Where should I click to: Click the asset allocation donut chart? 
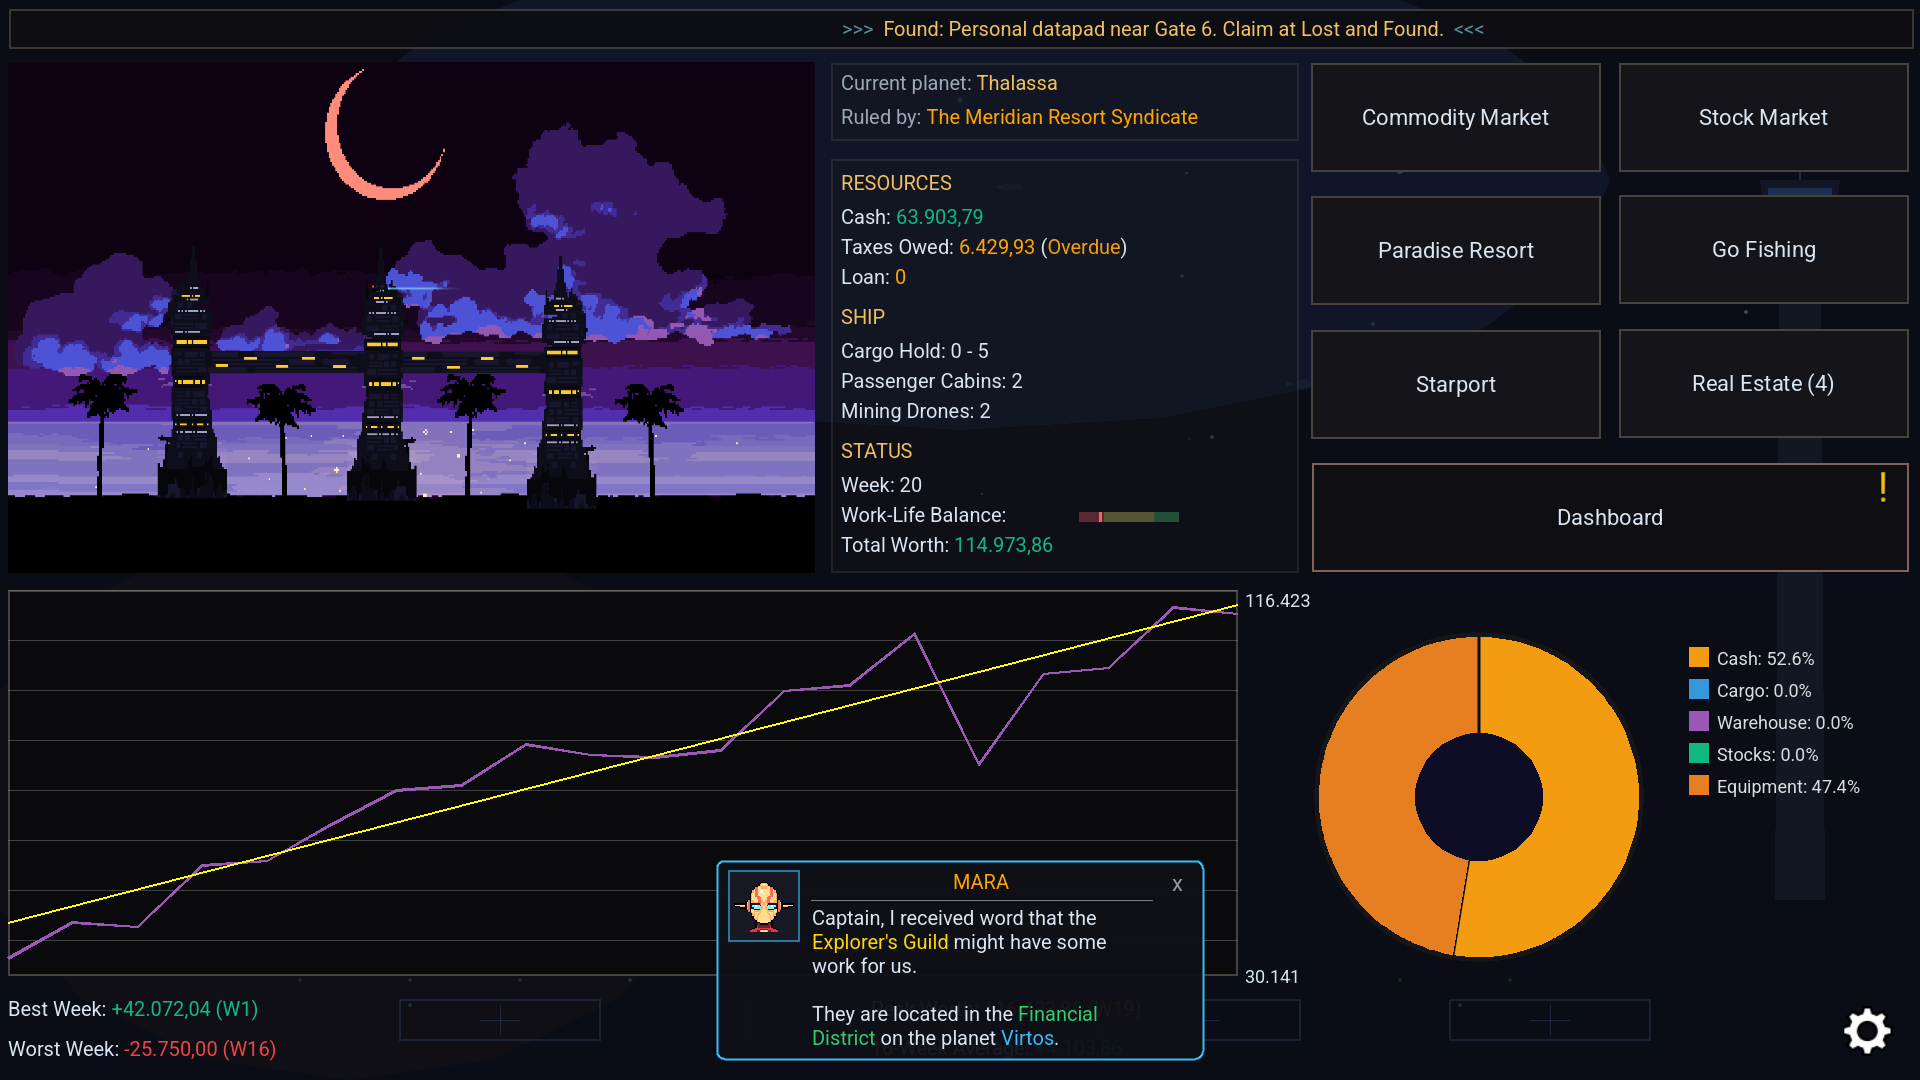click(x=1479, y=797)
